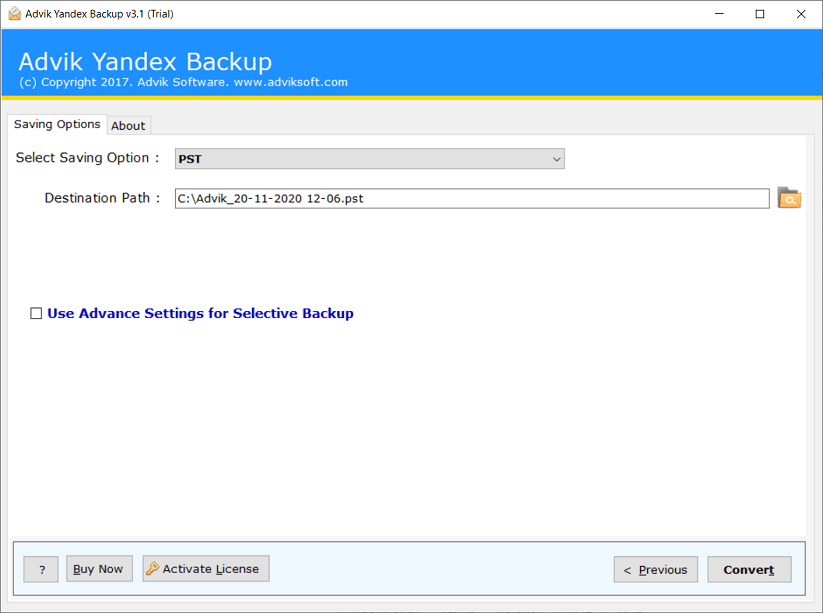Viewport: 823px width, 613px height.
Task: Click the Convert button
Action: click(749, 569)
